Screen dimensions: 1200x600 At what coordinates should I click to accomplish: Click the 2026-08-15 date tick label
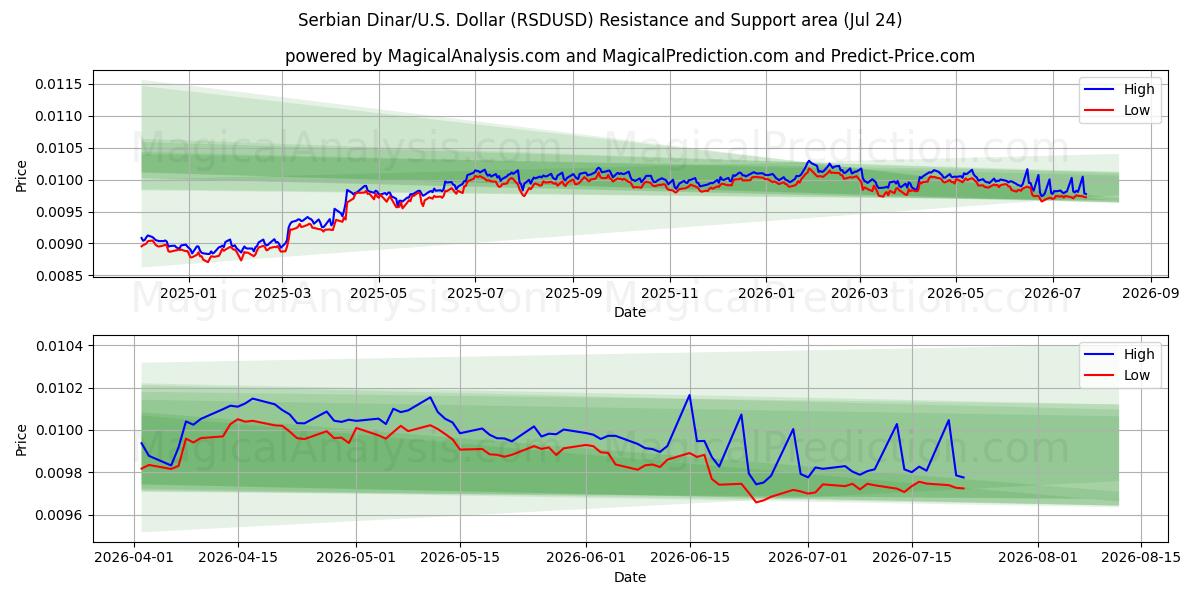1141,558
